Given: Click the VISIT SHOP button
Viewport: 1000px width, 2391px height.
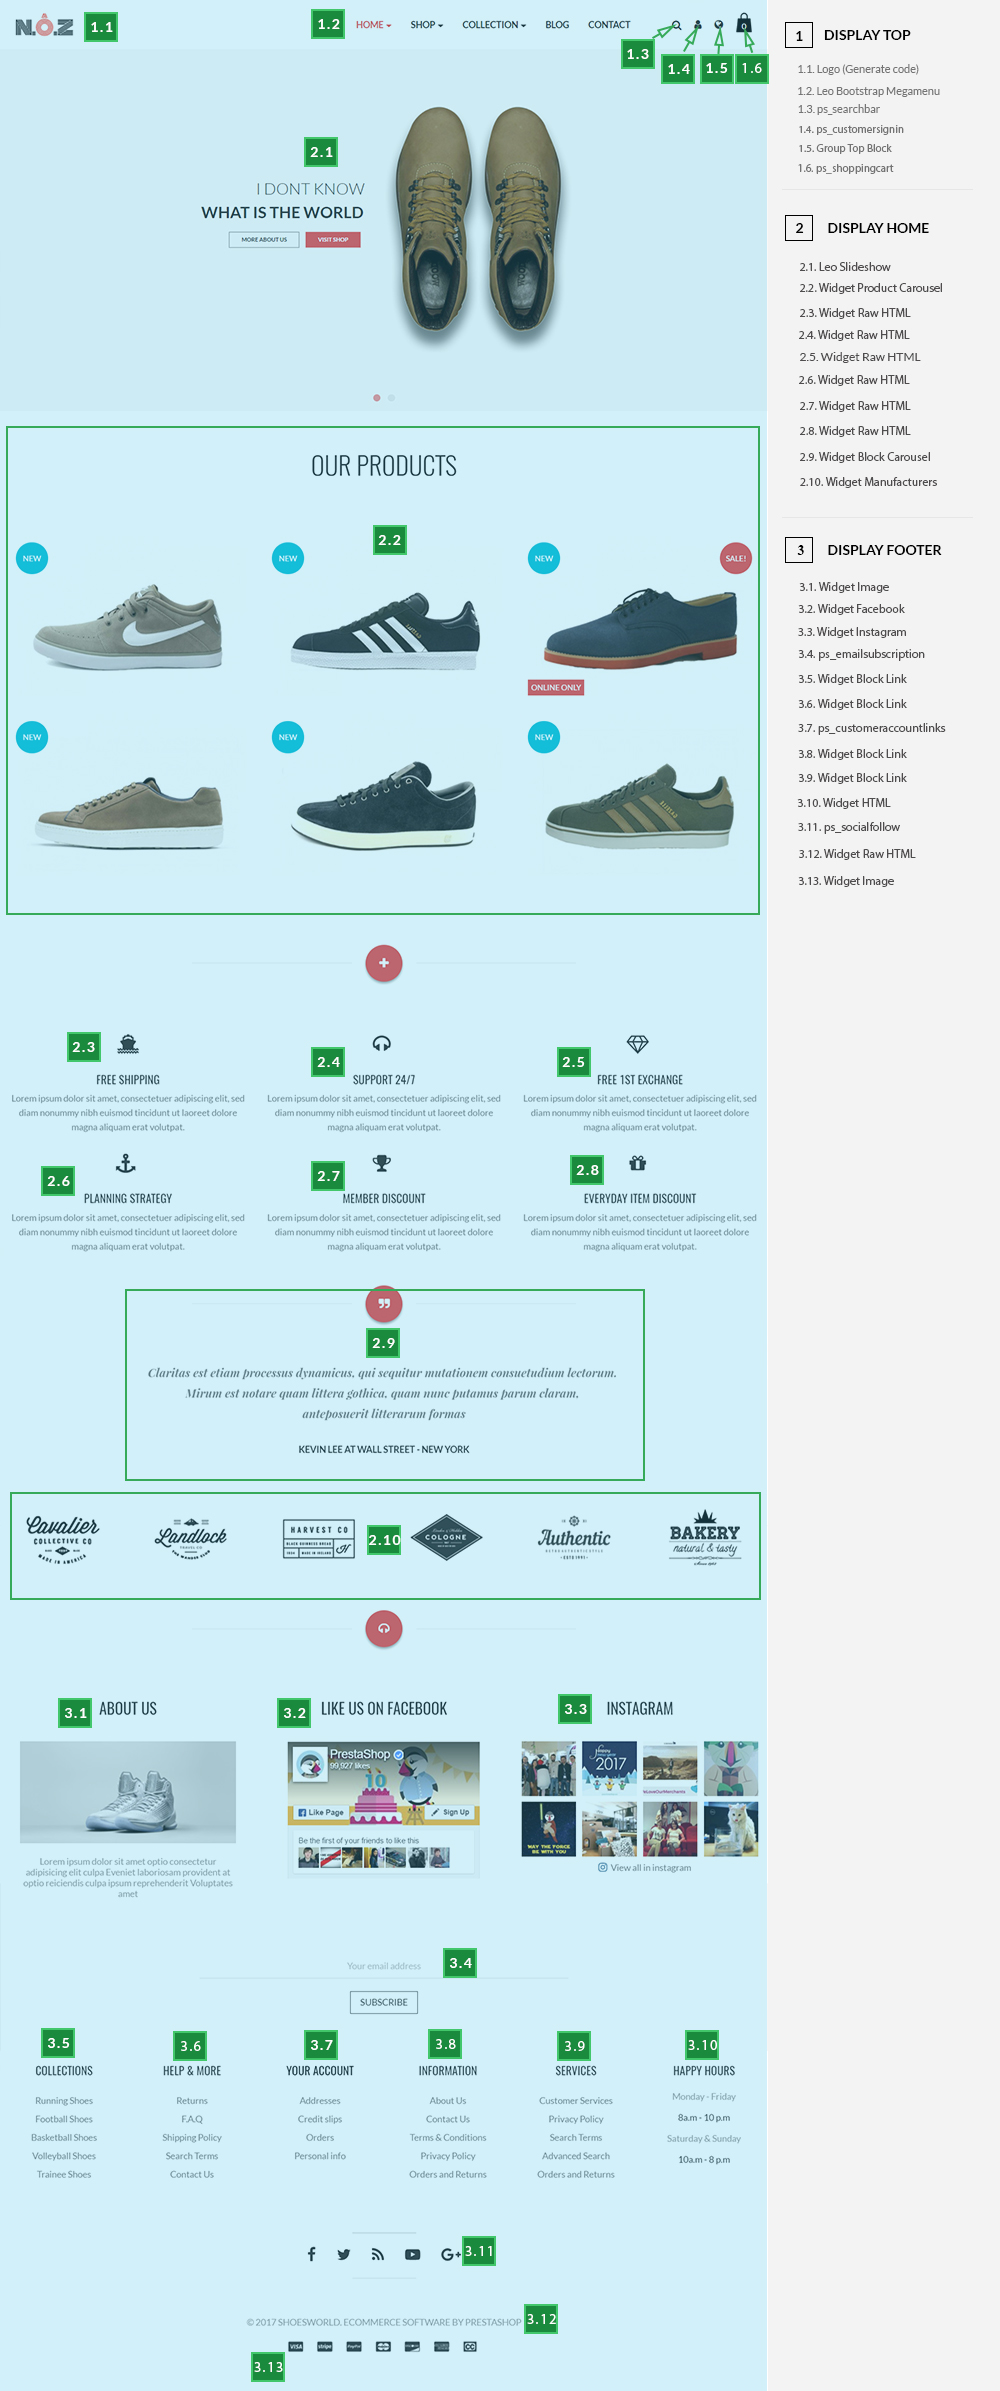Looking at the screenshot, I should pyautogui.click(x=333, y=240).
